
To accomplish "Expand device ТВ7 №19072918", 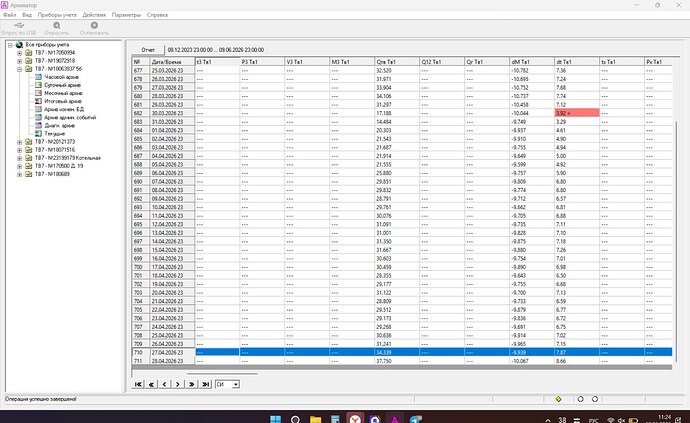I will click(19, 61).
